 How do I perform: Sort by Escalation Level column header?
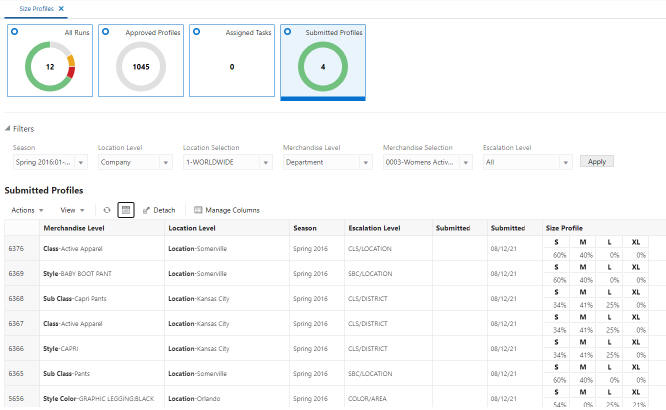tap(388, 228)
